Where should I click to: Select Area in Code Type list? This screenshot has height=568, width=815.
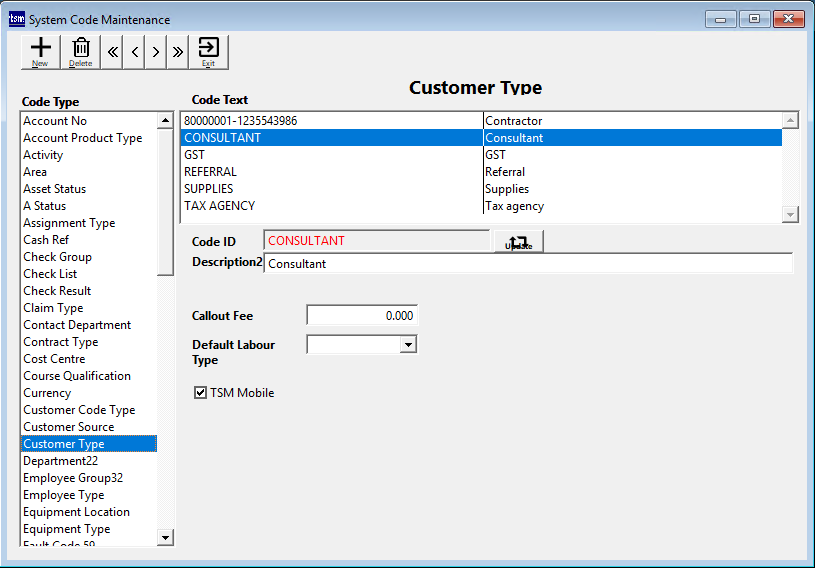pyautogui.click(x=89, y=172)
